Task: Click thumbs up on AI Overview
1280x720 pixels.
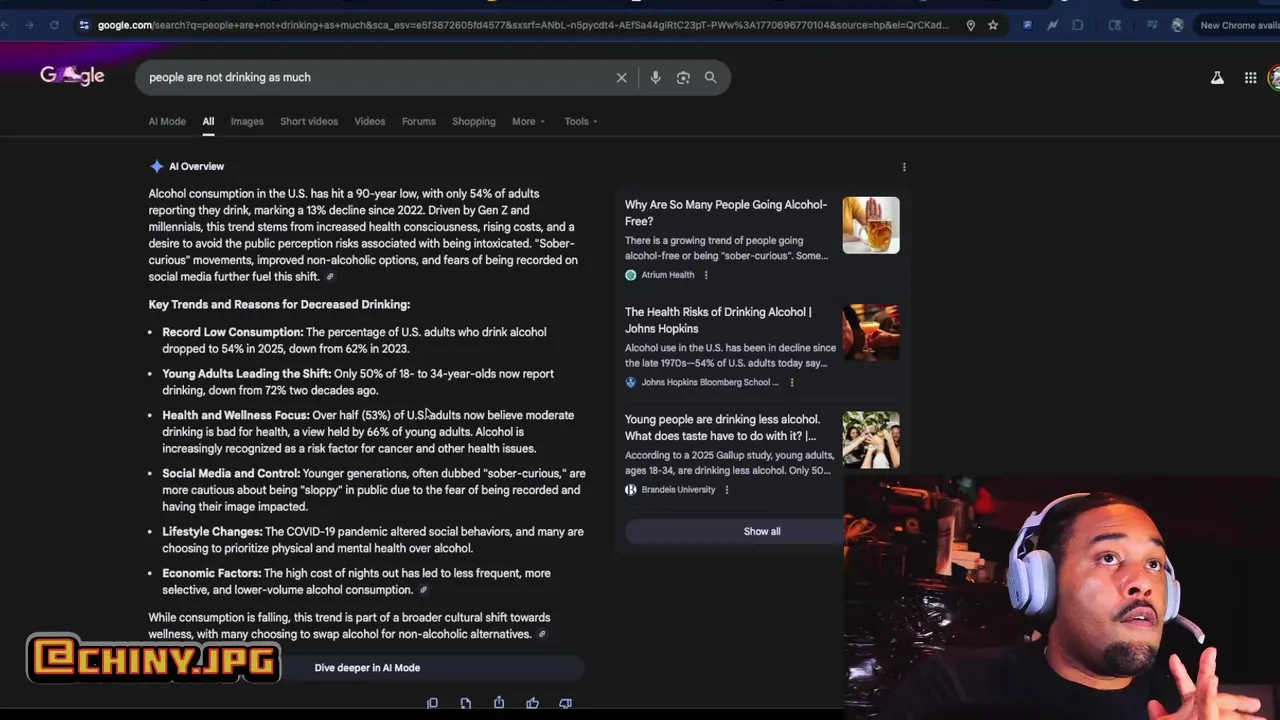Action: 532,704
